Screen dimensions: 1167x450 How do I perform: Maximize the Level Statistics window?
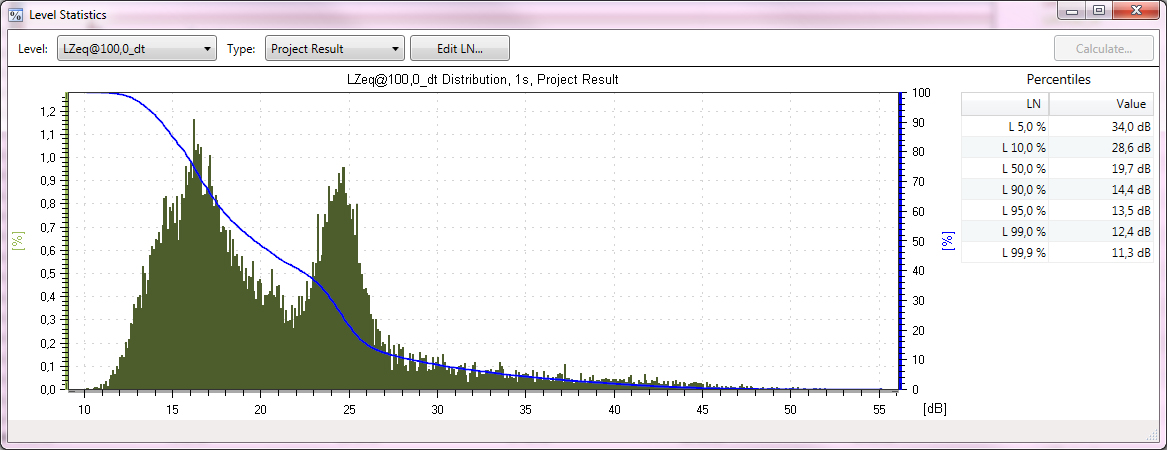point(1099,11)
